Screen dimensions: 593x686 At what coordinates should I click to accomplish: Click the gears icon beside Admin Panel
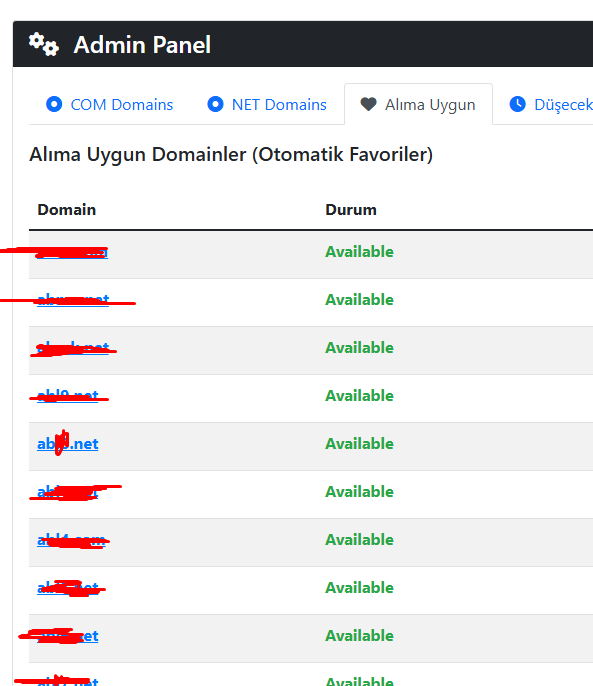coord(43,44)
